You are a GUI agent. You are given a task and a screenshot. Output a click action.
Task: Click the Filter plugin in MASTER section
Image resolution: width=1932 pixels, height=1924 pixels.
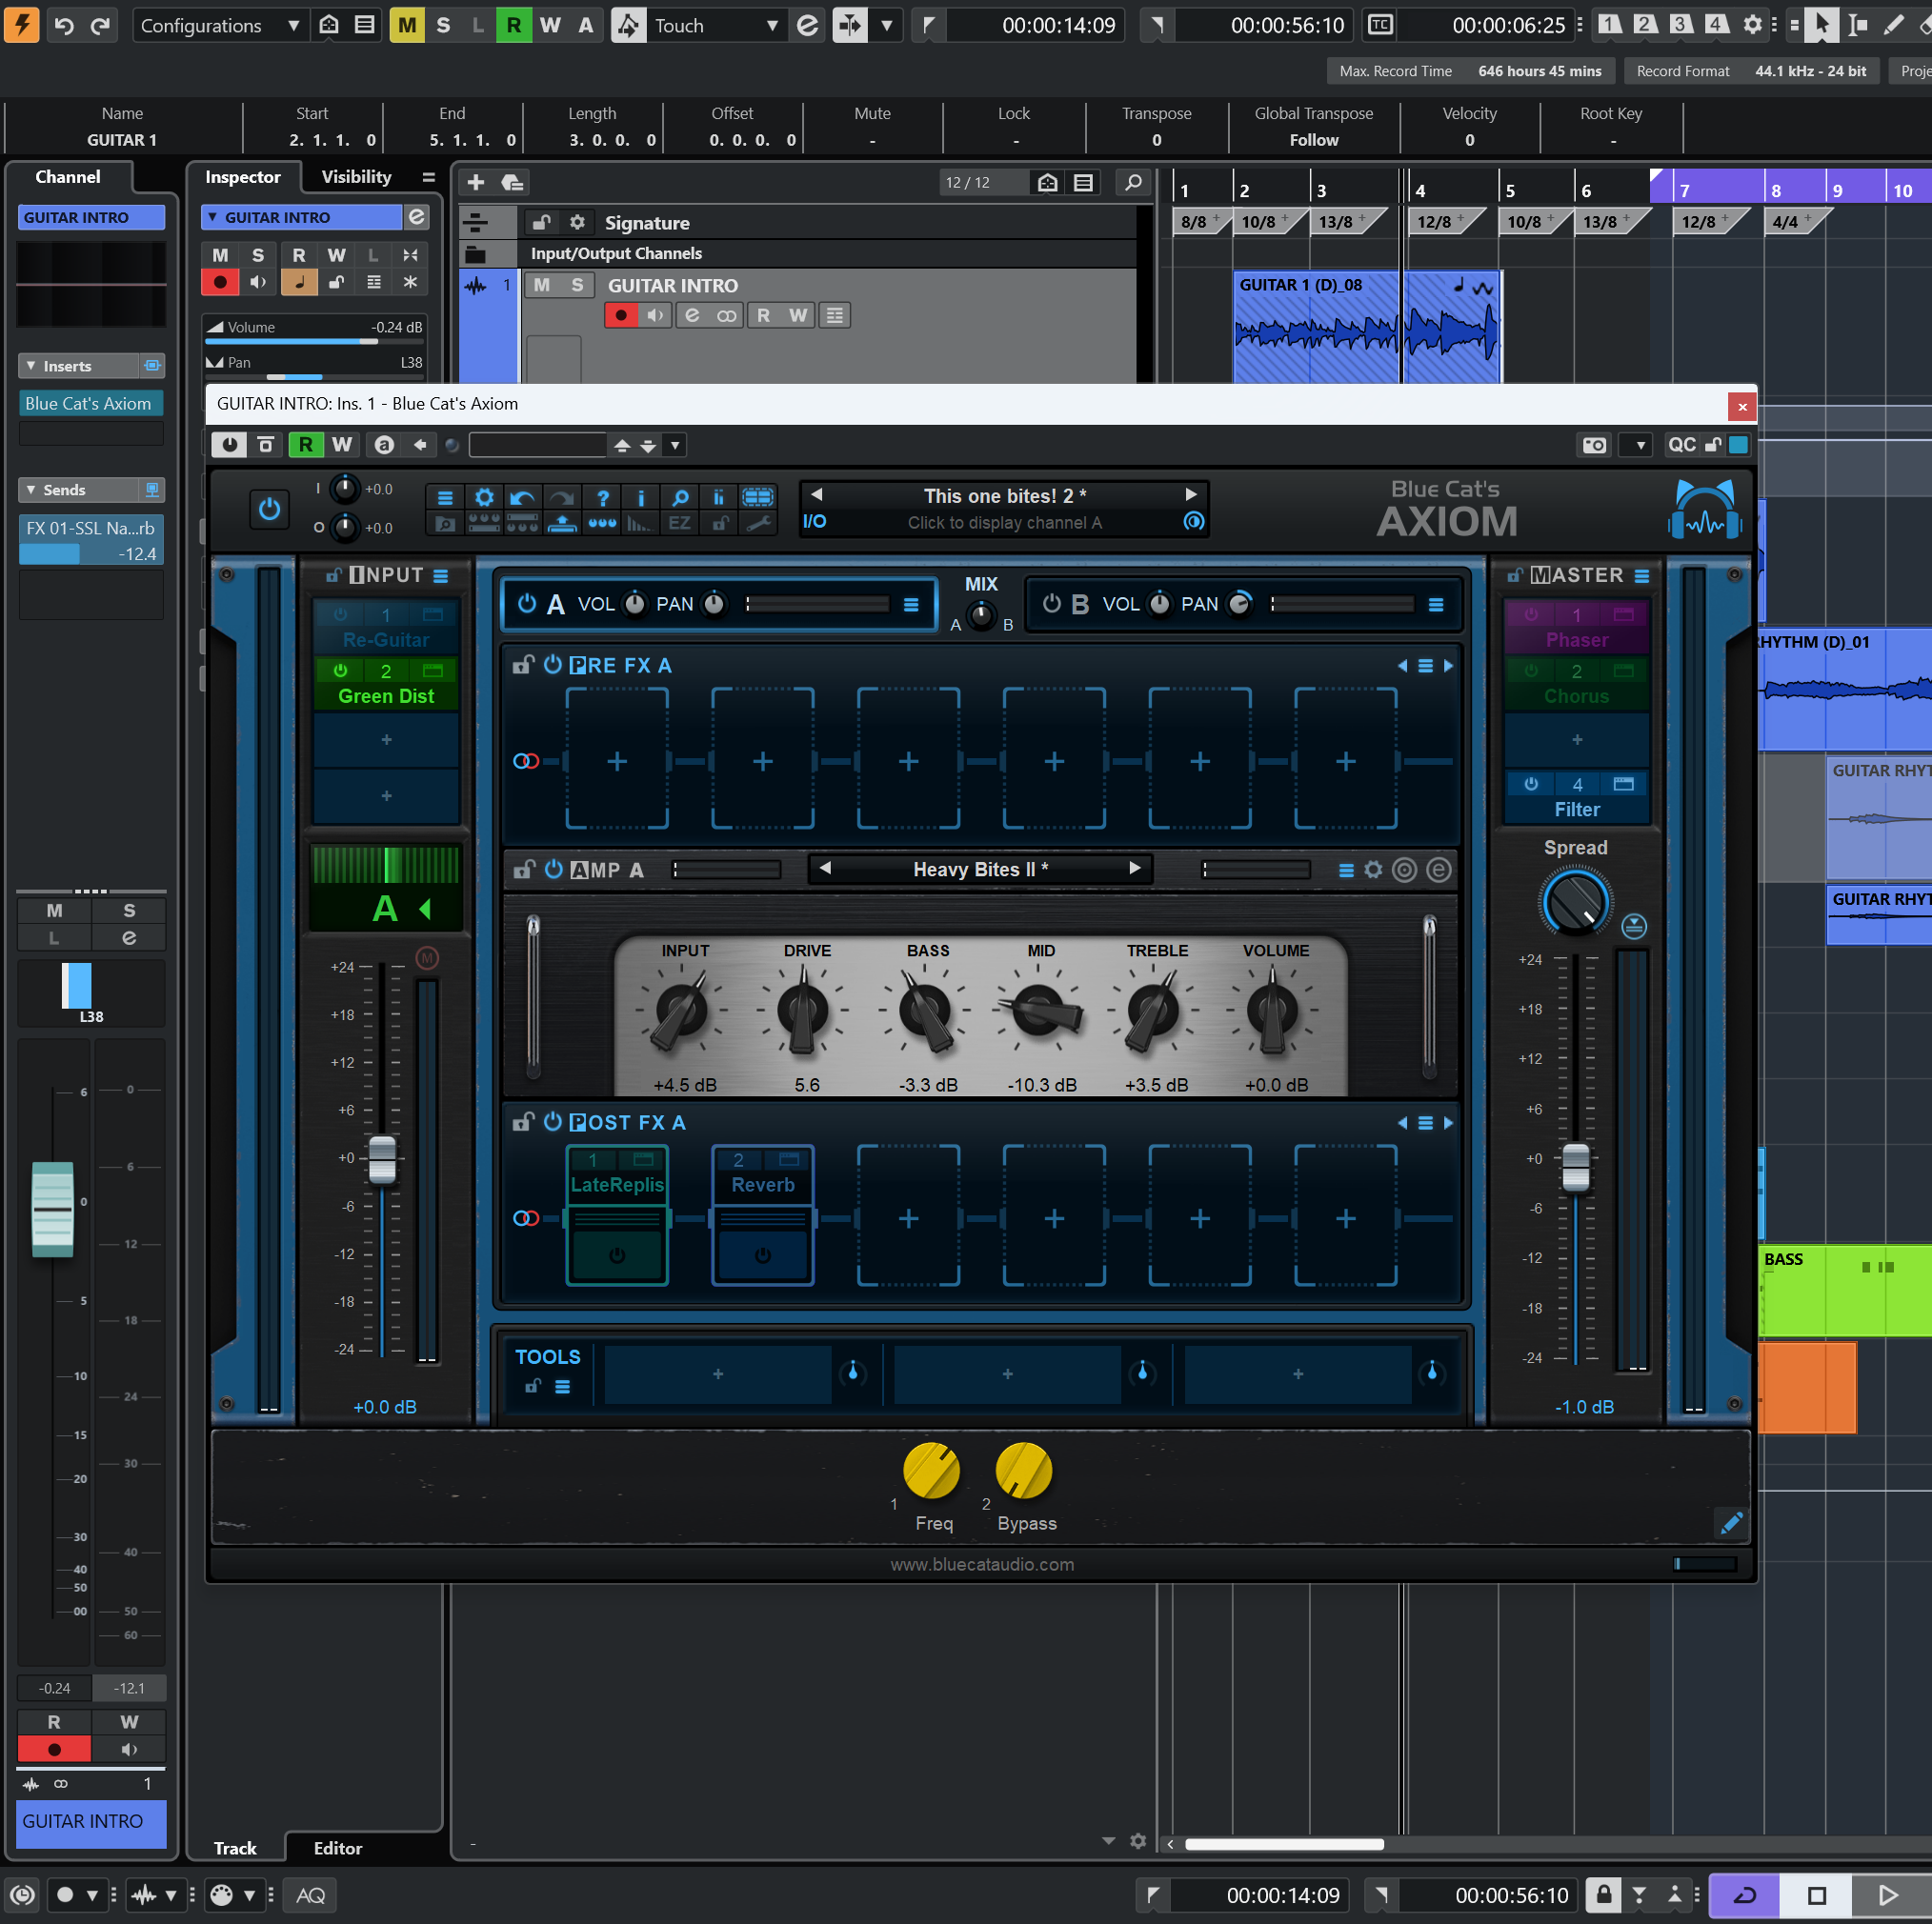tap(1577, 797)
